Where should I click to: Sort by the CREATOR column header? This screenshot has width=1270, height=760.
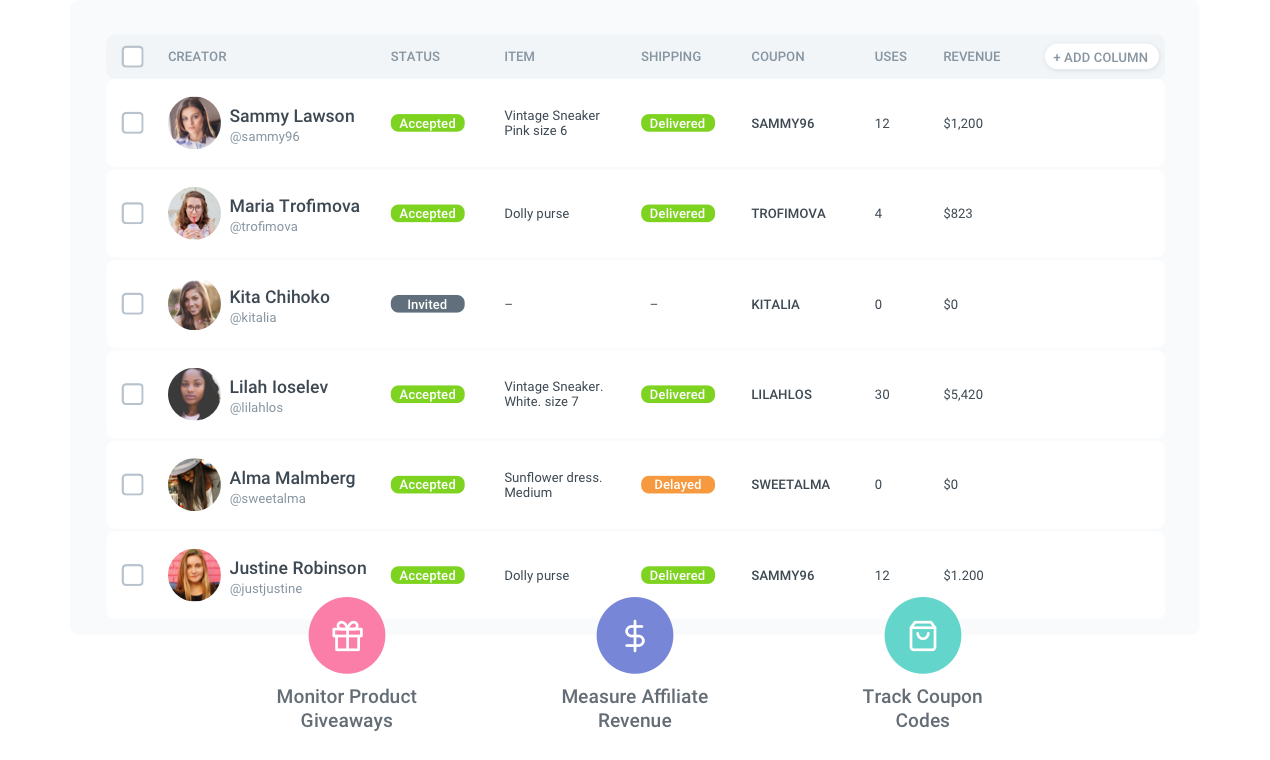pyautogui.click(x=197, y=57)
